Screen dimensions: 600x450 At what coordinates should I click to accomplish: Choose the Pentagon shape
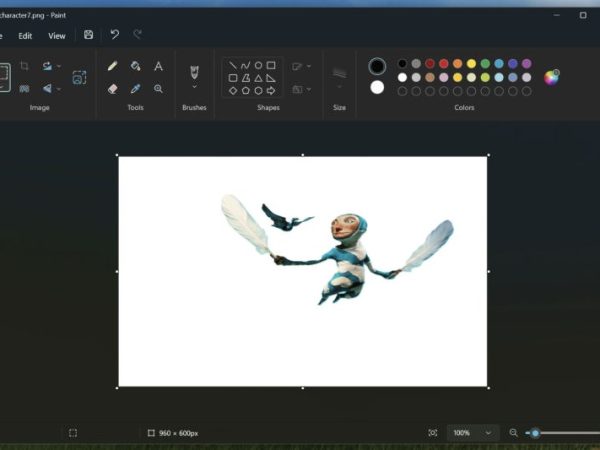click(x=245, y=91)
